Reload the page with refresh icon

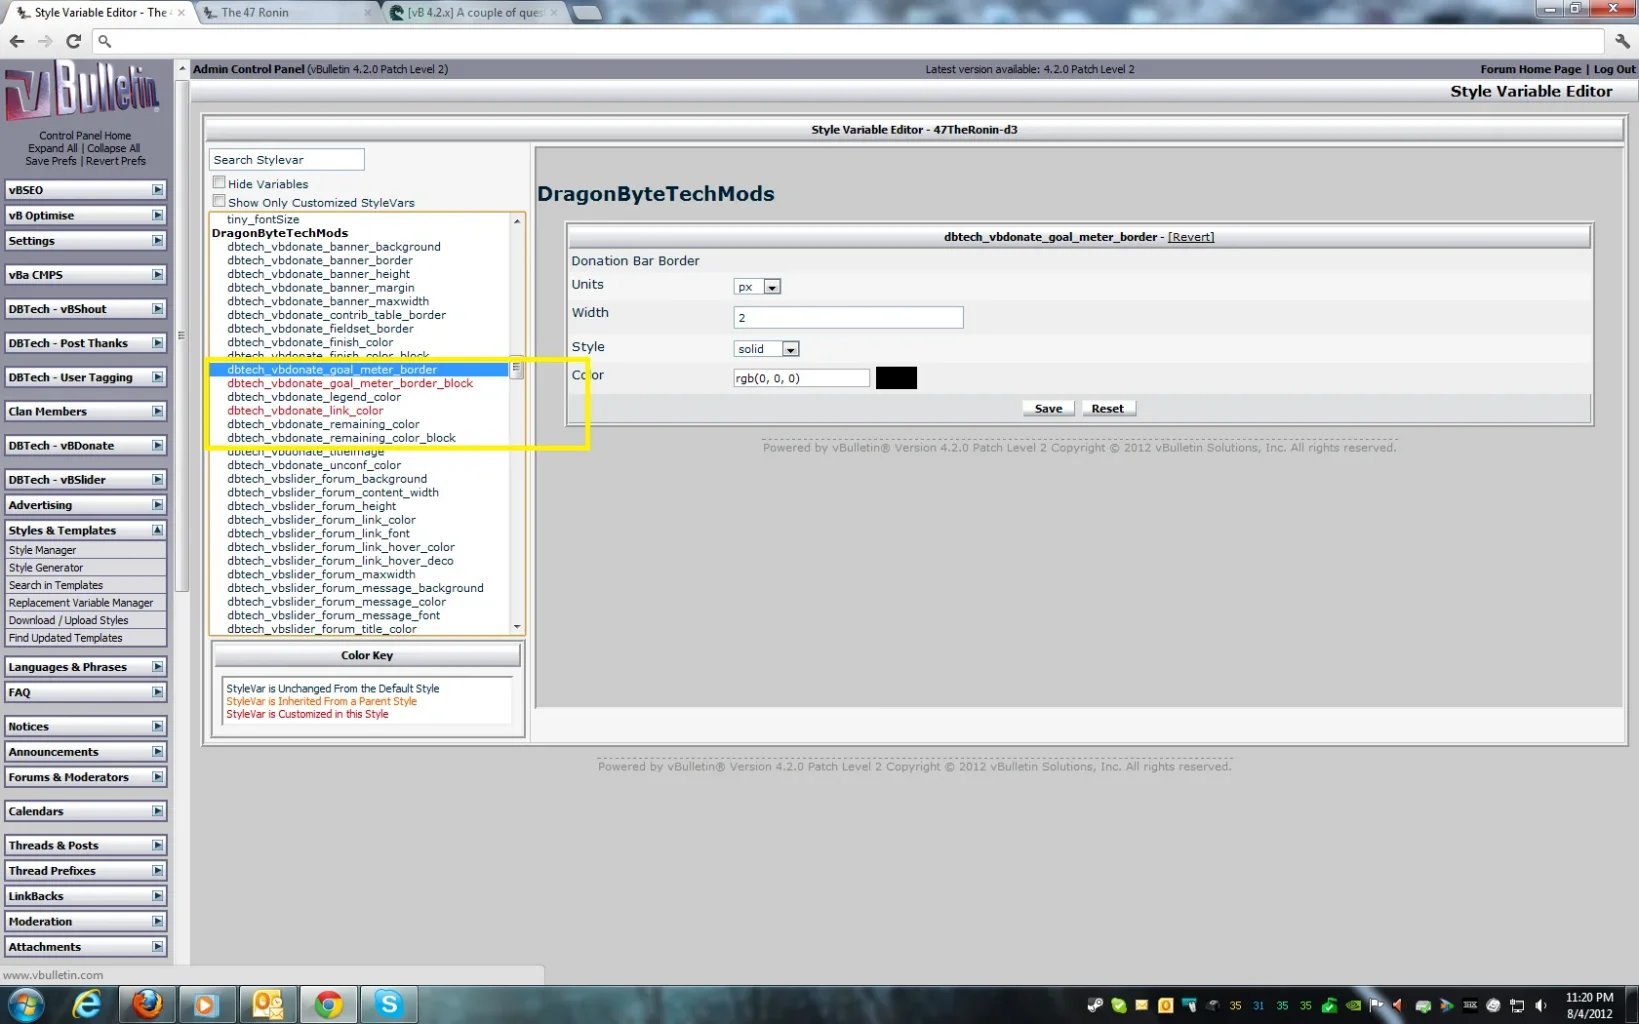point(73,41)
